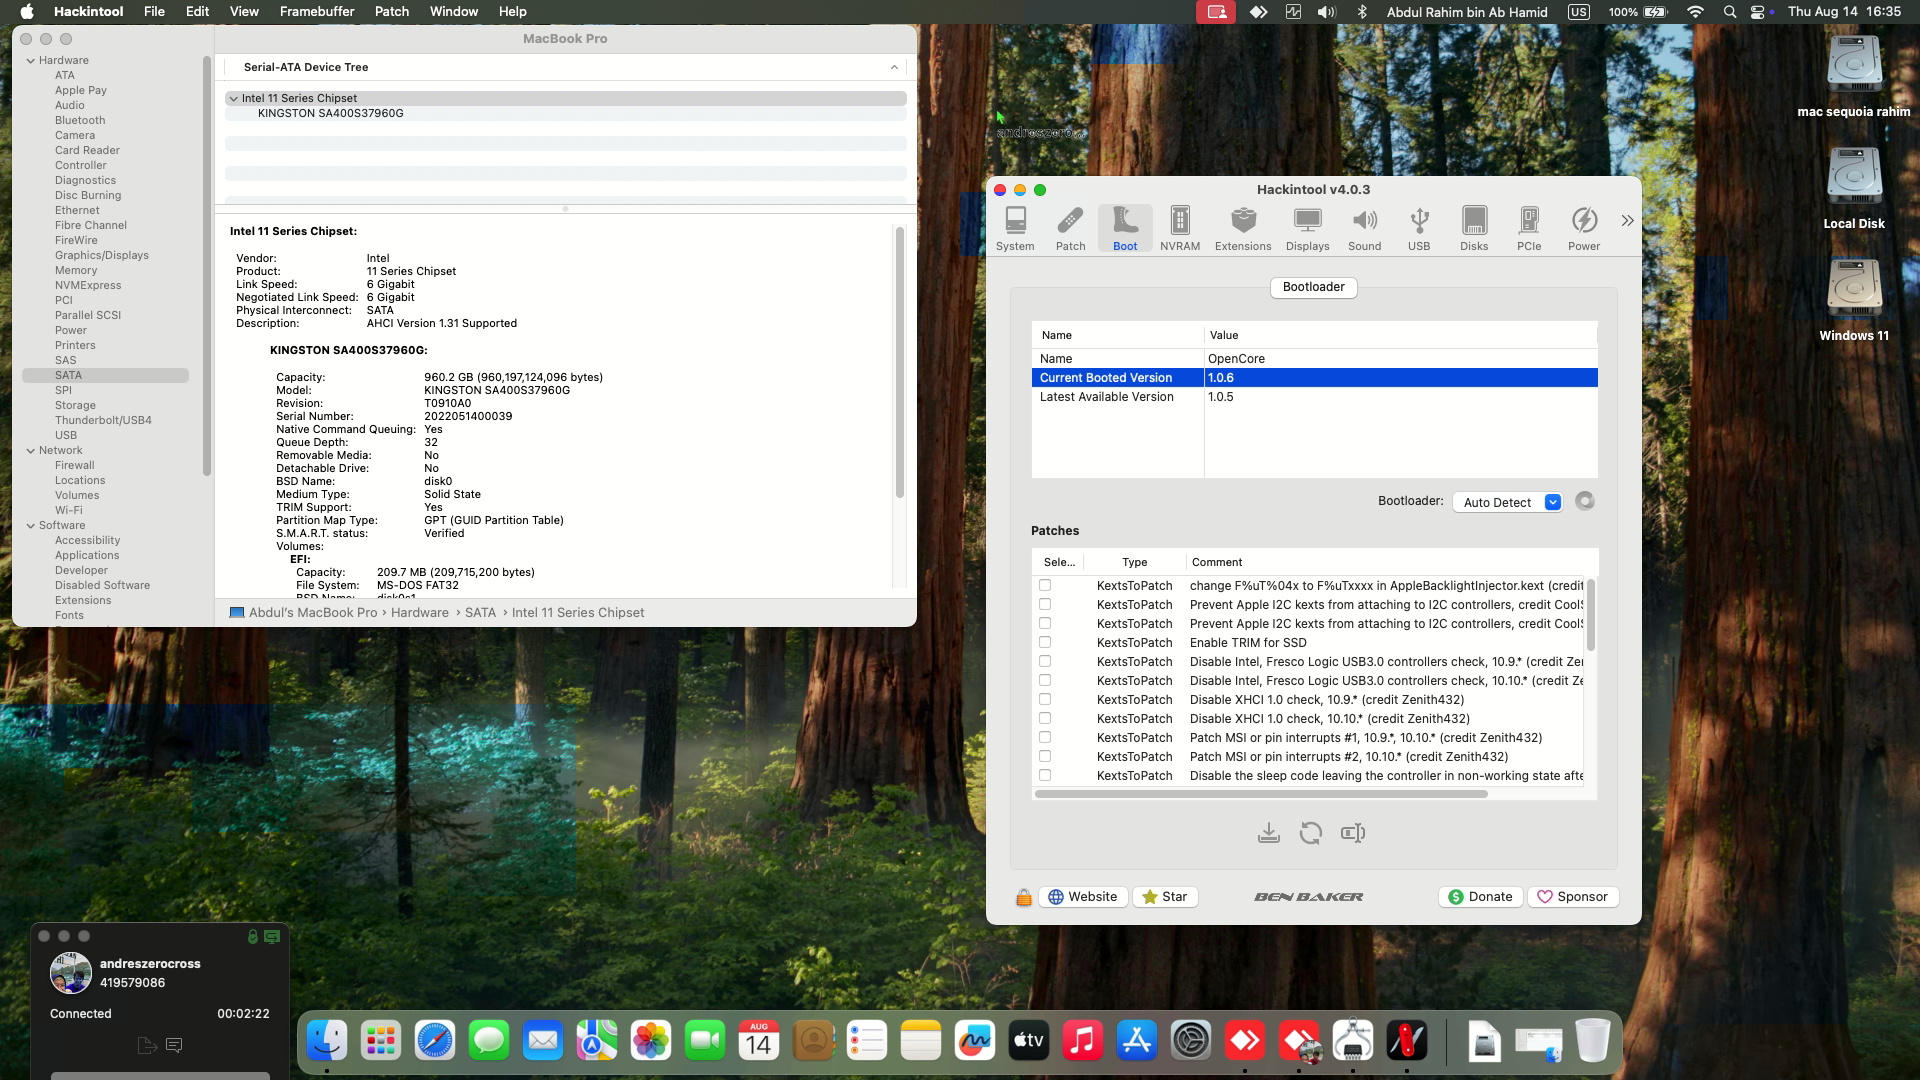Image resolution: width=1920 pixels, height=1080 pixels.
Task: Open the Power toolbar icon
Action: click(1584, 228)
